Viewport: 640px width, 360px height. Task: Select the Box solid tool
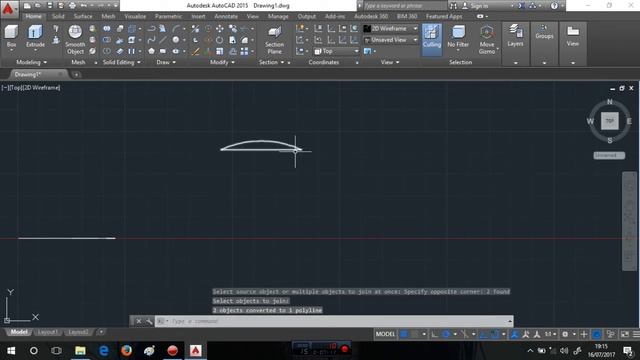click(x=11, y=36)
